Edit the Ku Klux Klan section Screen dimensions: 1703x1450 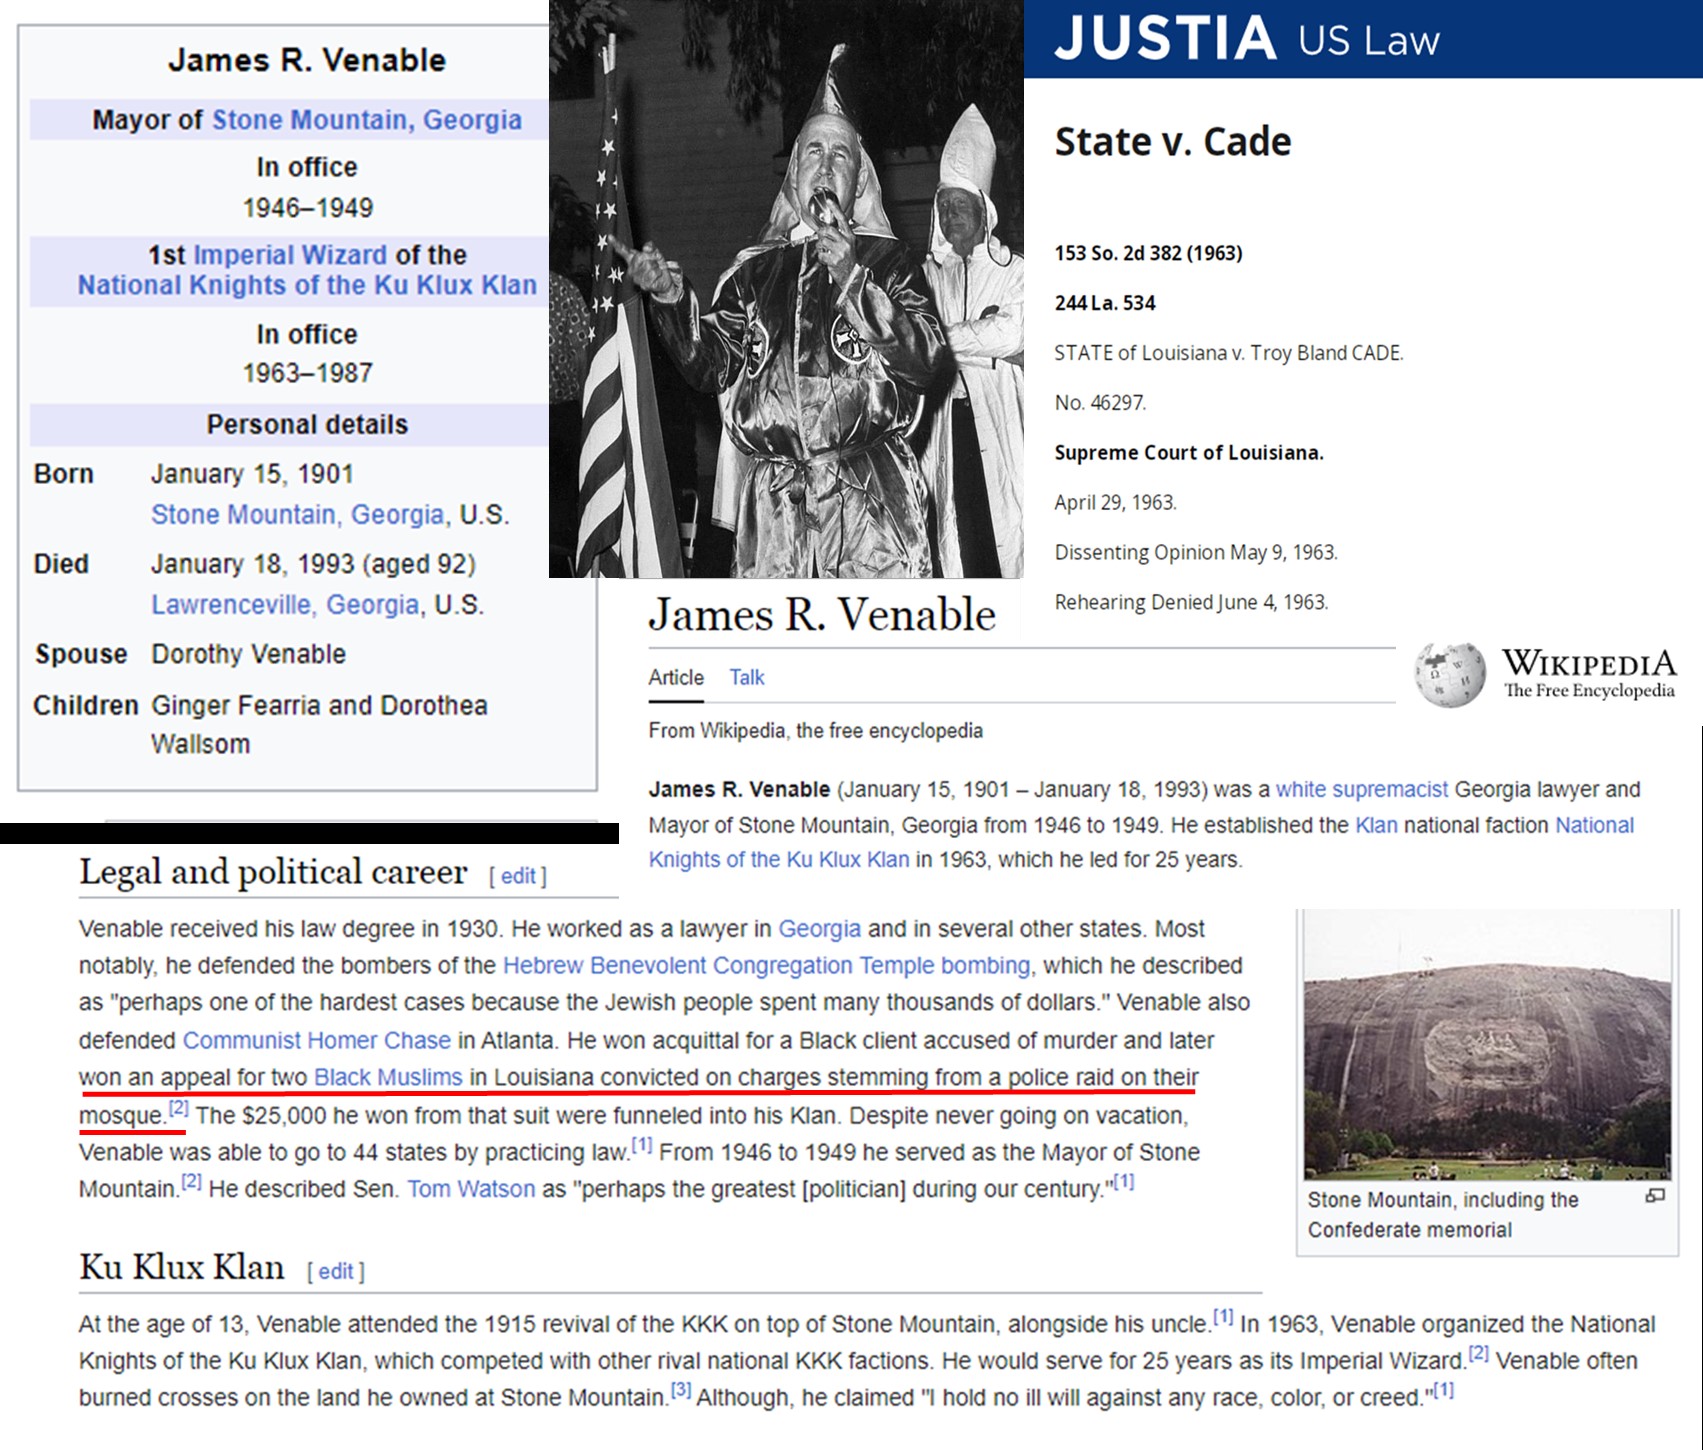point(336,1271)
